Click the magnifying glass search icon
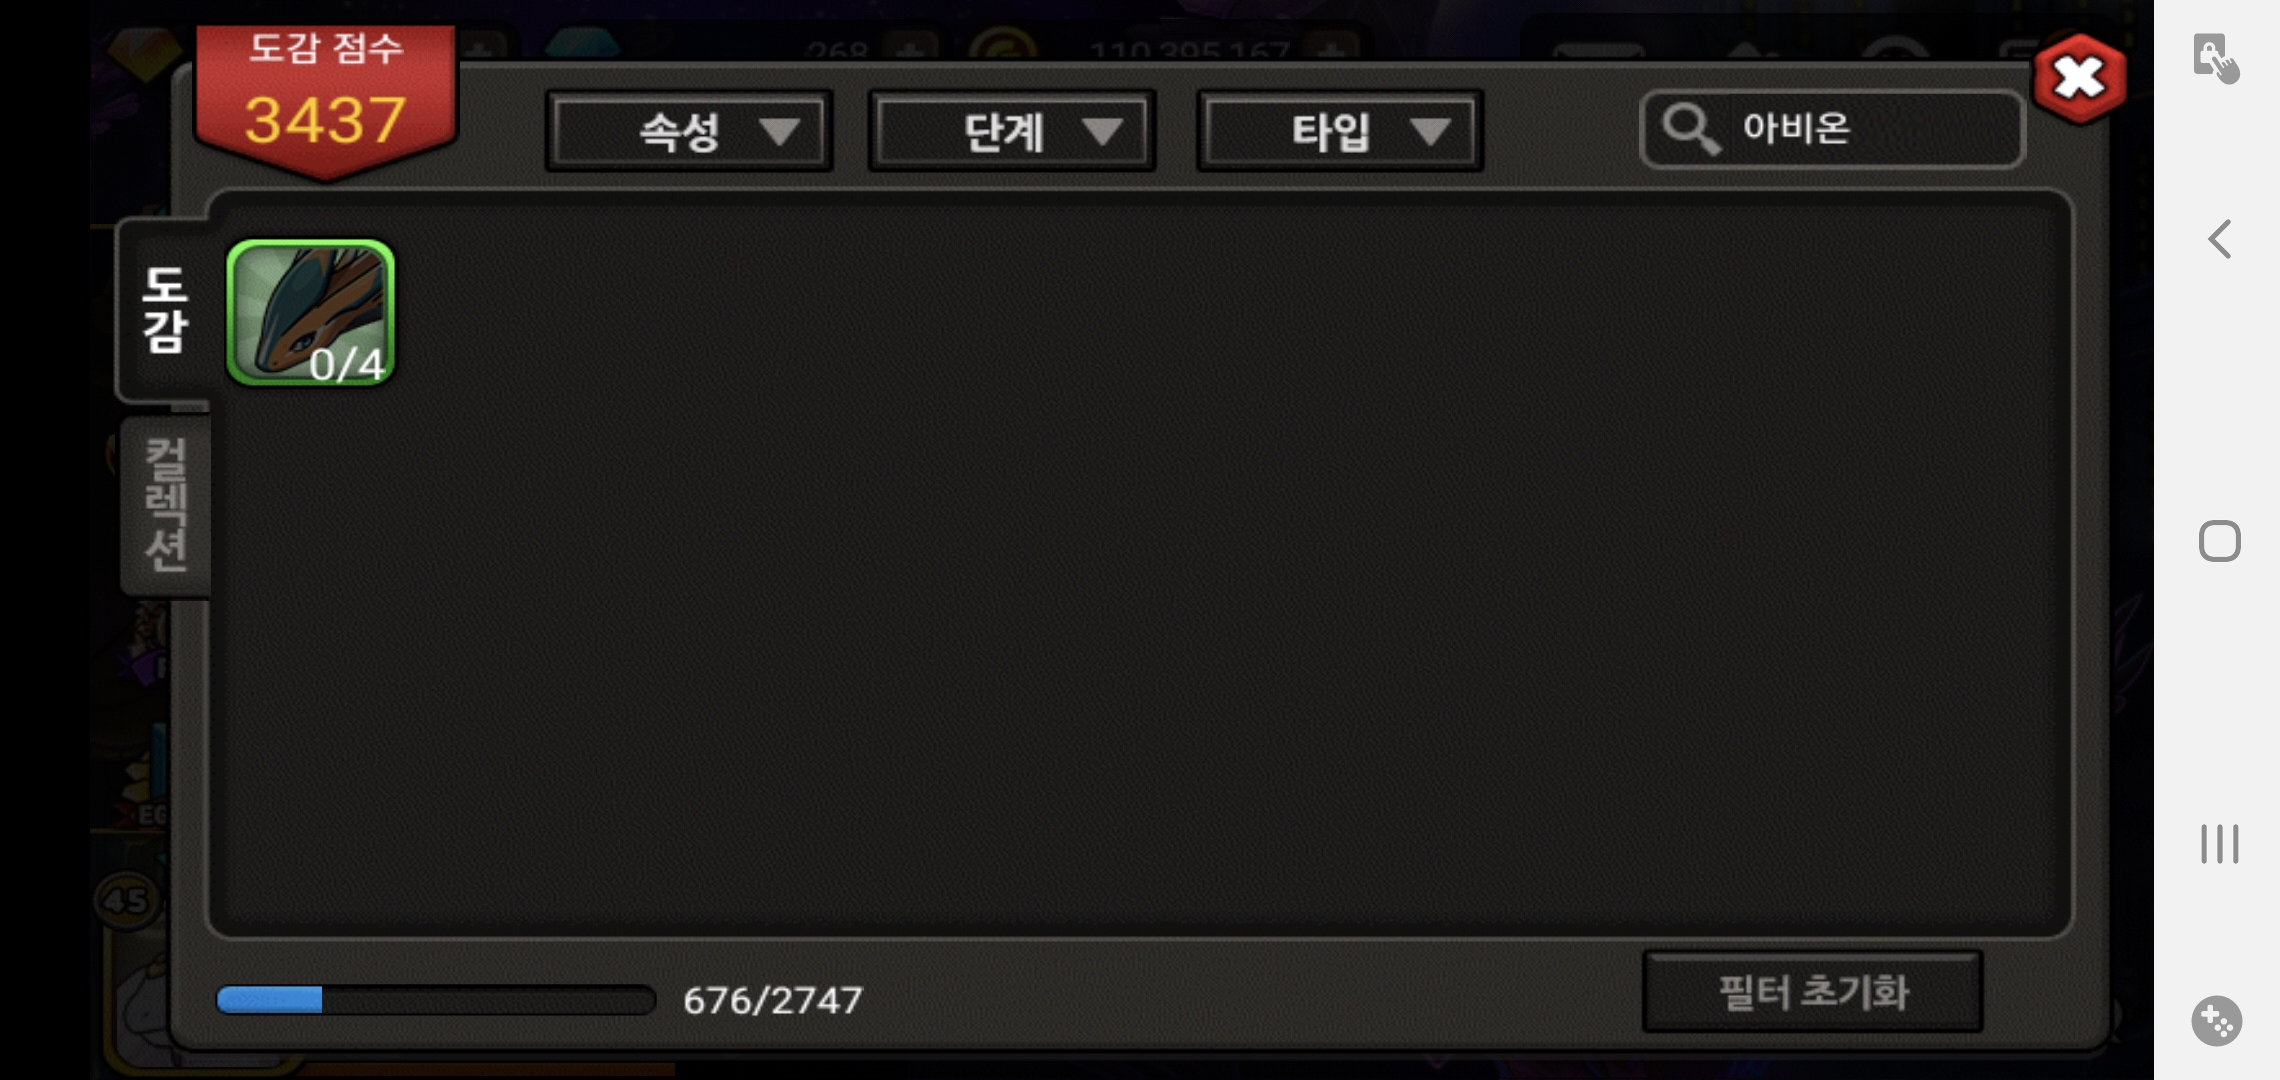 tap(1690, 130)
